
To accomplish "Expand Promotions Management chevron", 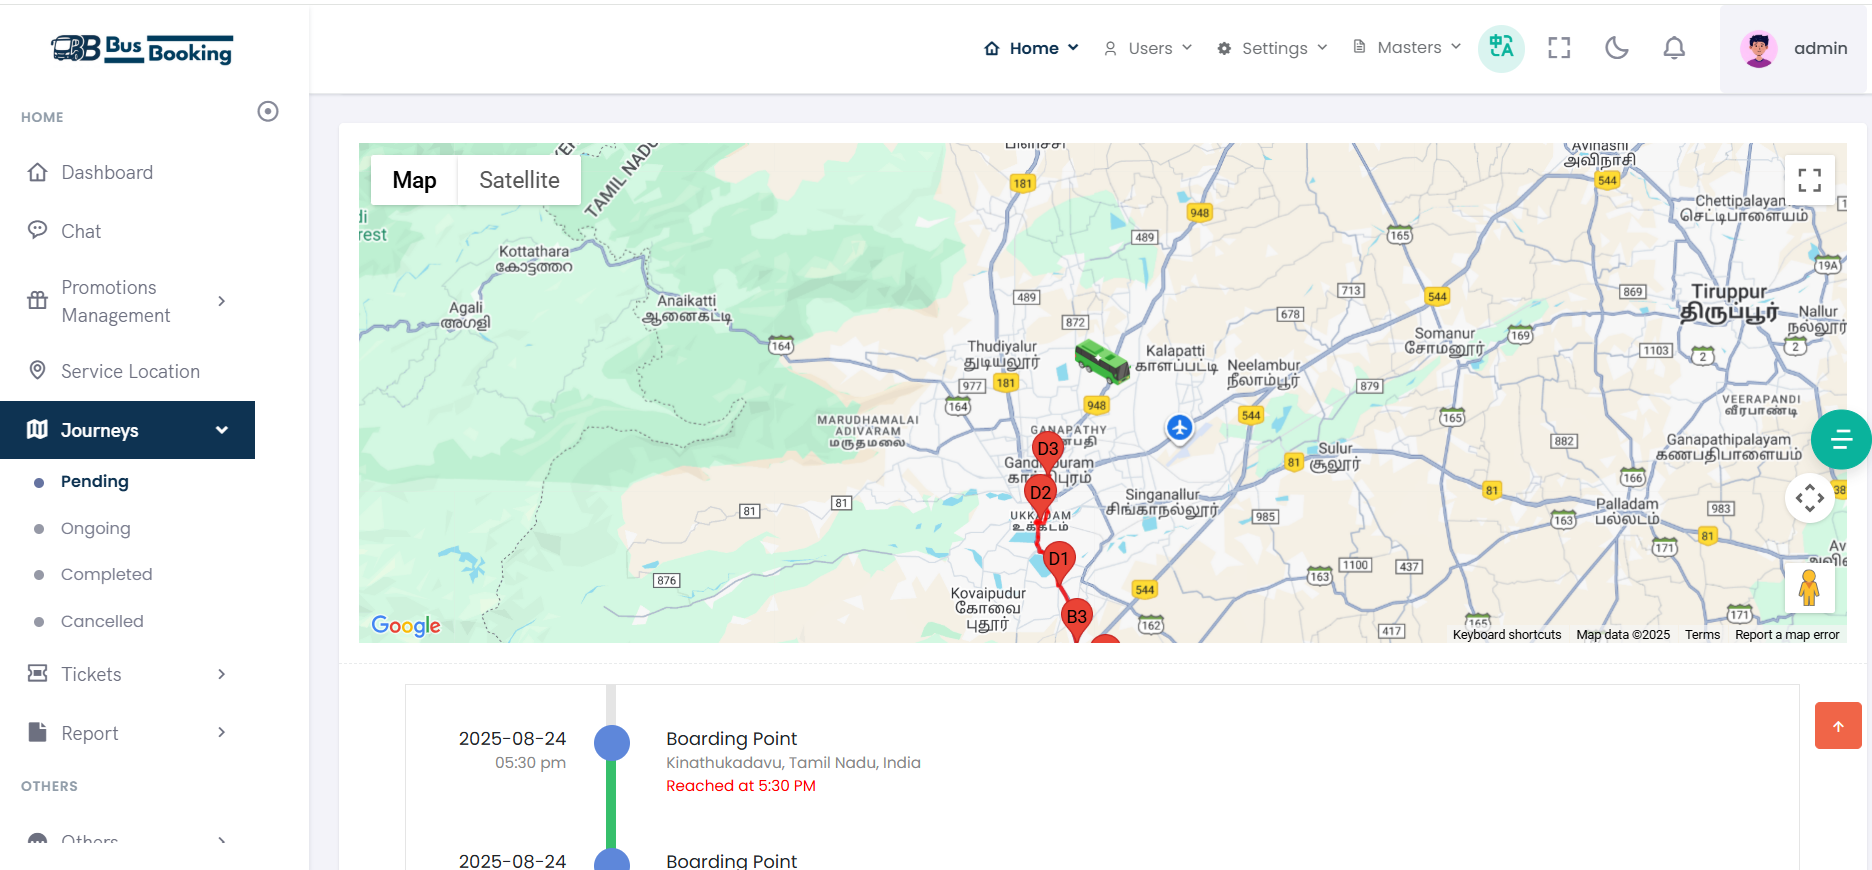I will [x=222, y=301].
